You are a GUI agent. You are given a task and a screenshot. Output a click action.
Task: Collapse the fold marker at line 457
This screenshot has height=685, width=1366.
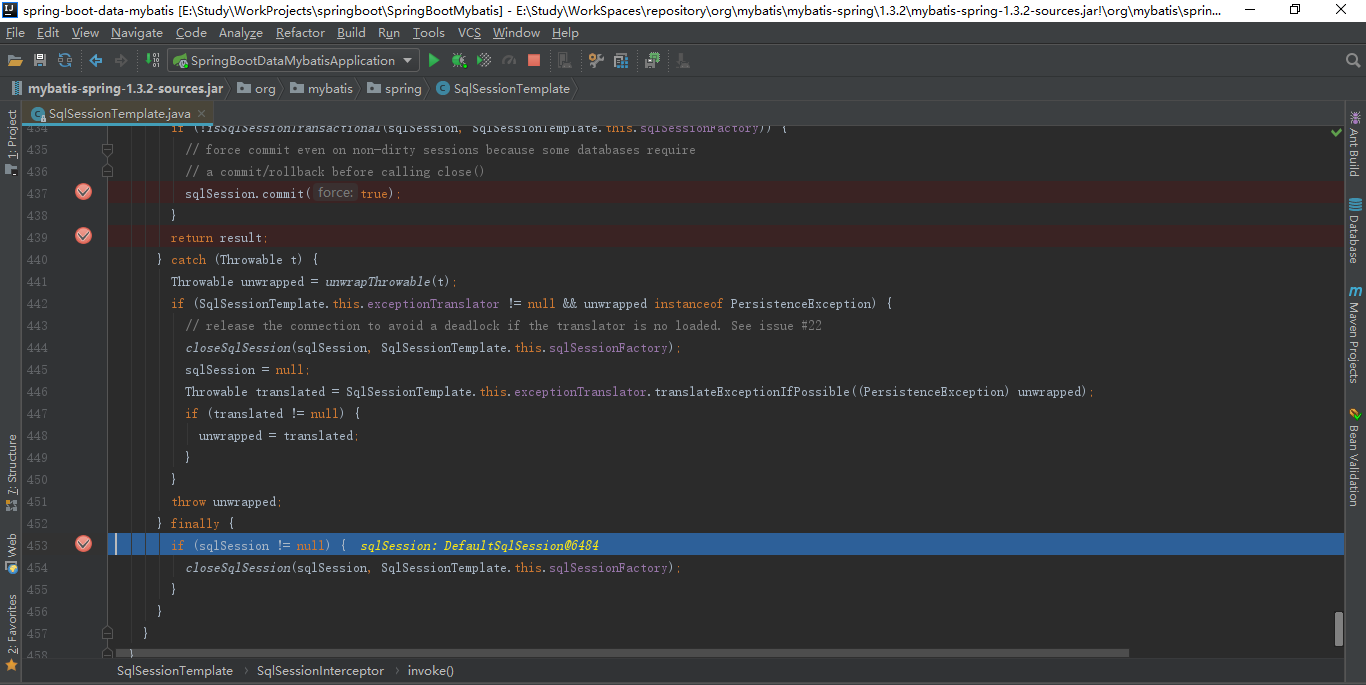107,633
